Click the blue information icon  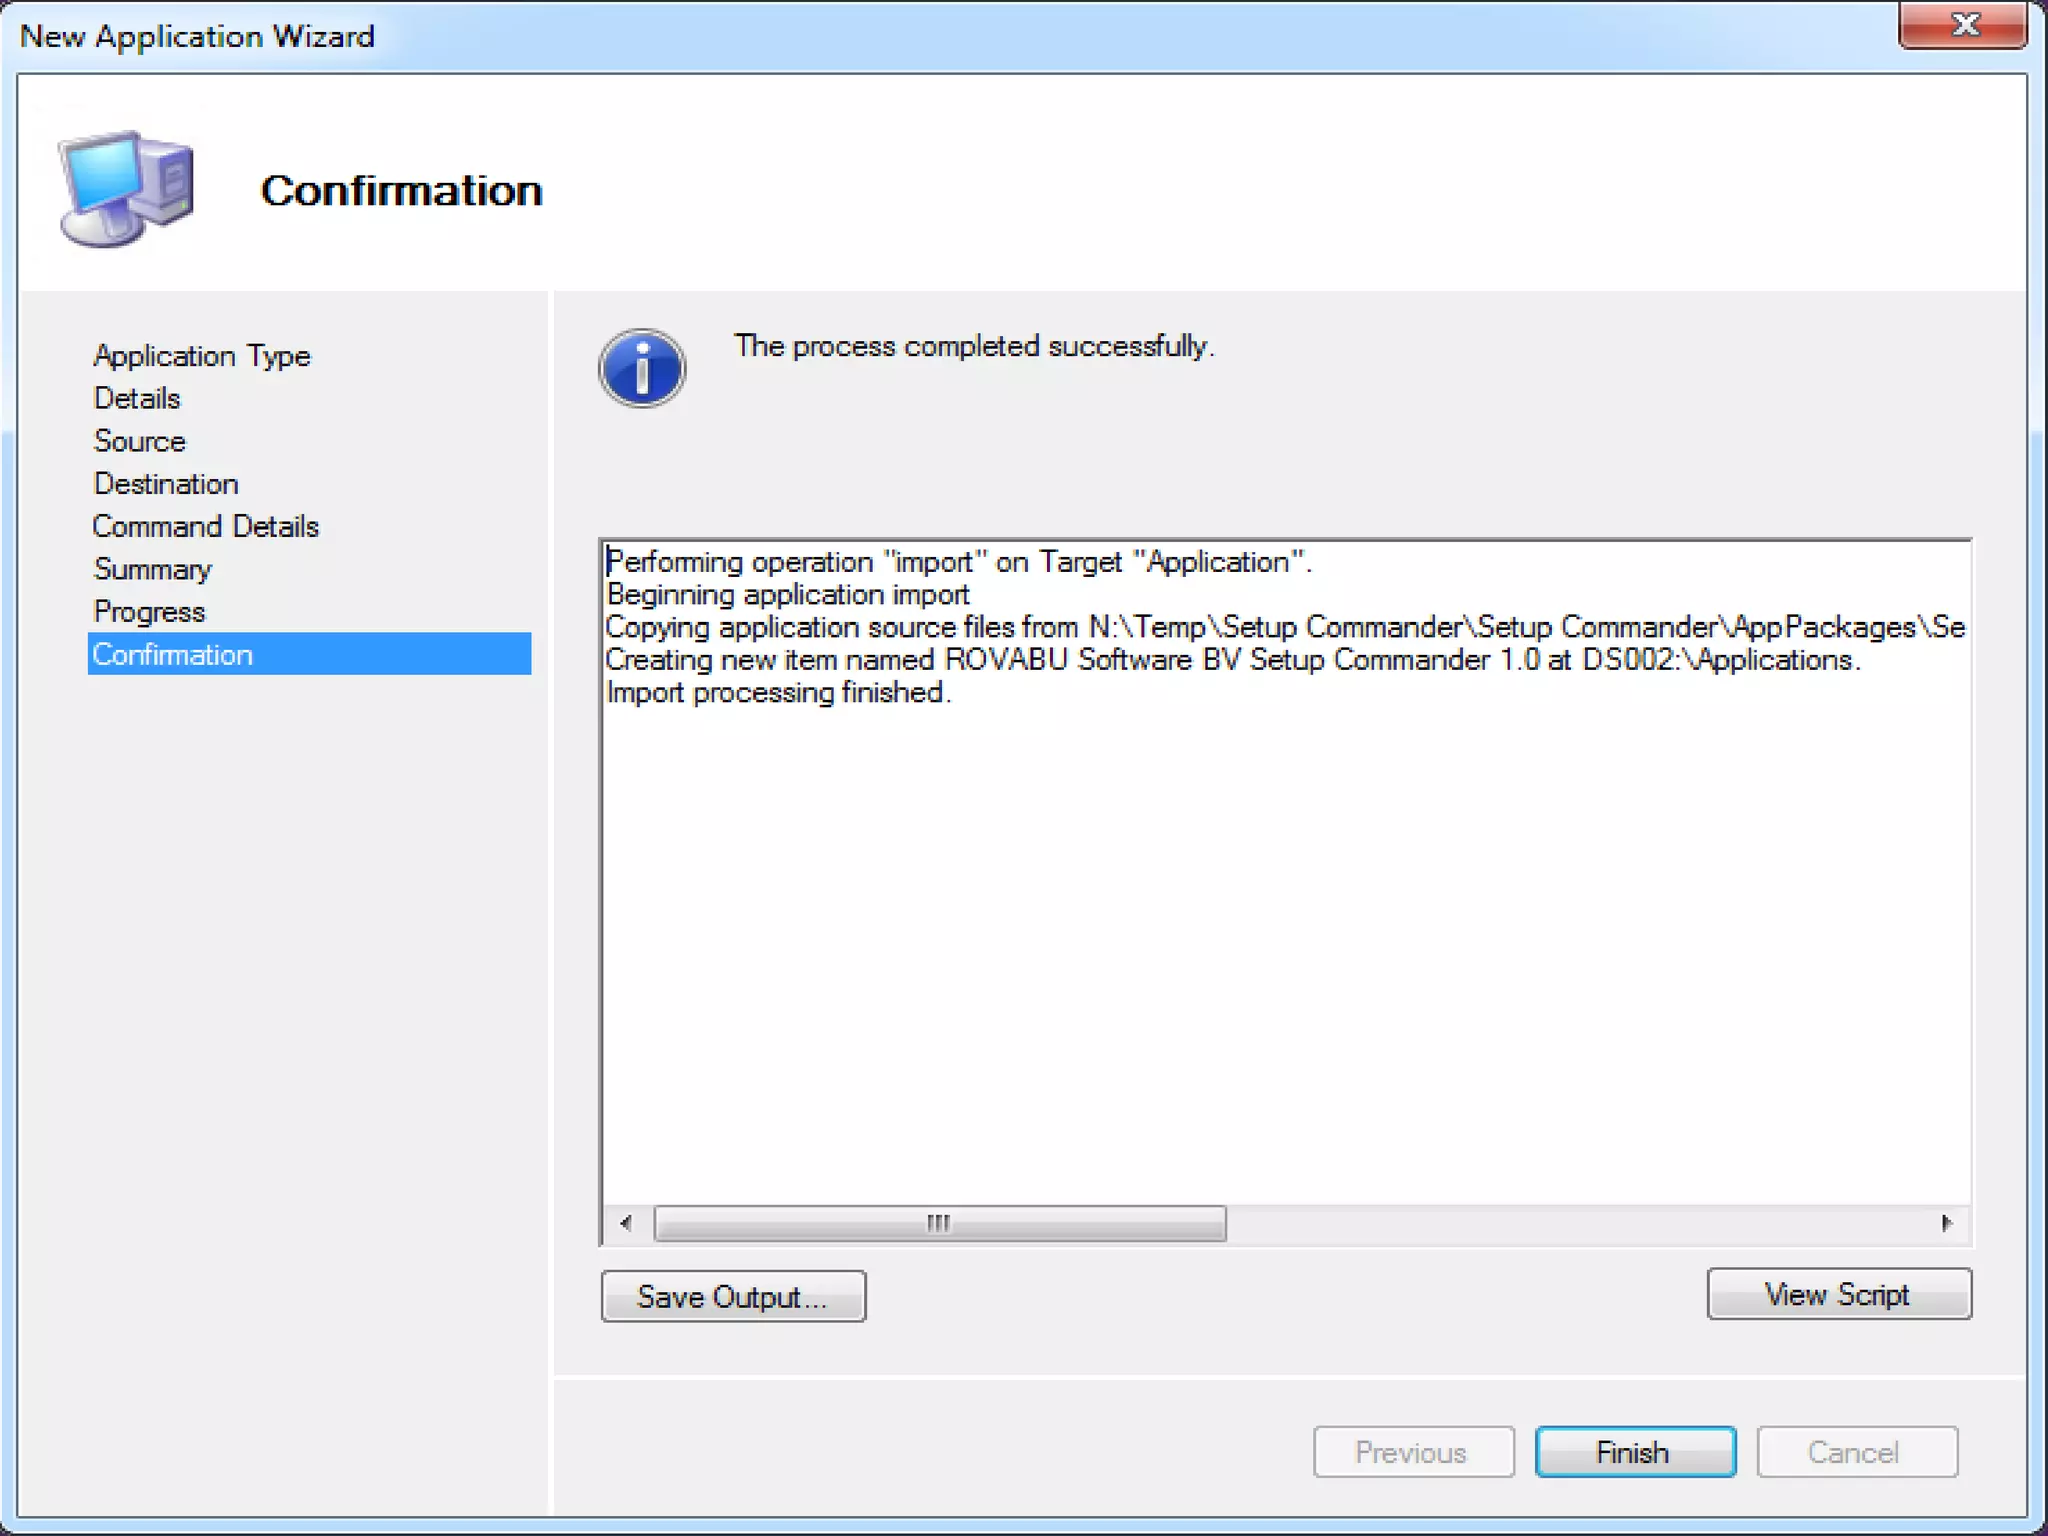click(x=642, y=368)
